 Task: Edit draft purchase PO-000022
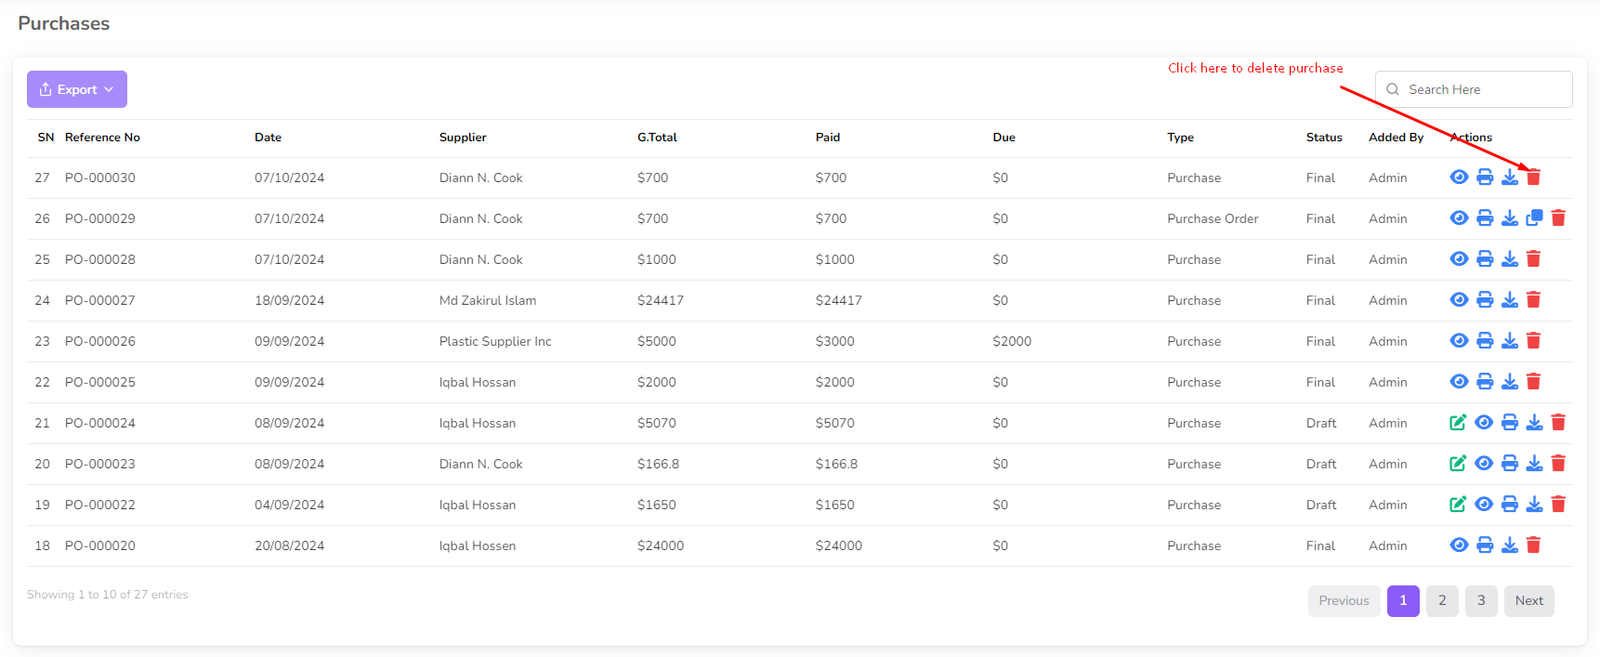pyautogui.click(x=1458, y=505)
